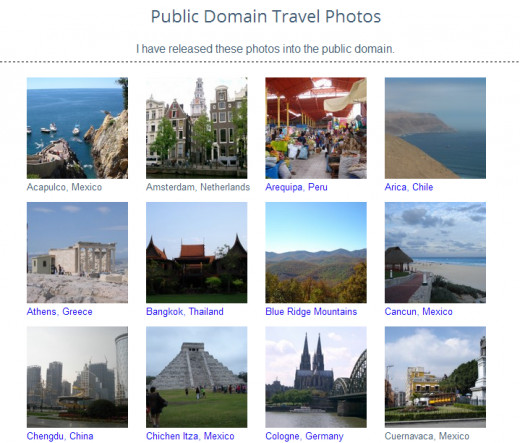Open the Amsterdam canal houses thumbnail
Viewport: 520px width, 443px height.
point(197,128)
